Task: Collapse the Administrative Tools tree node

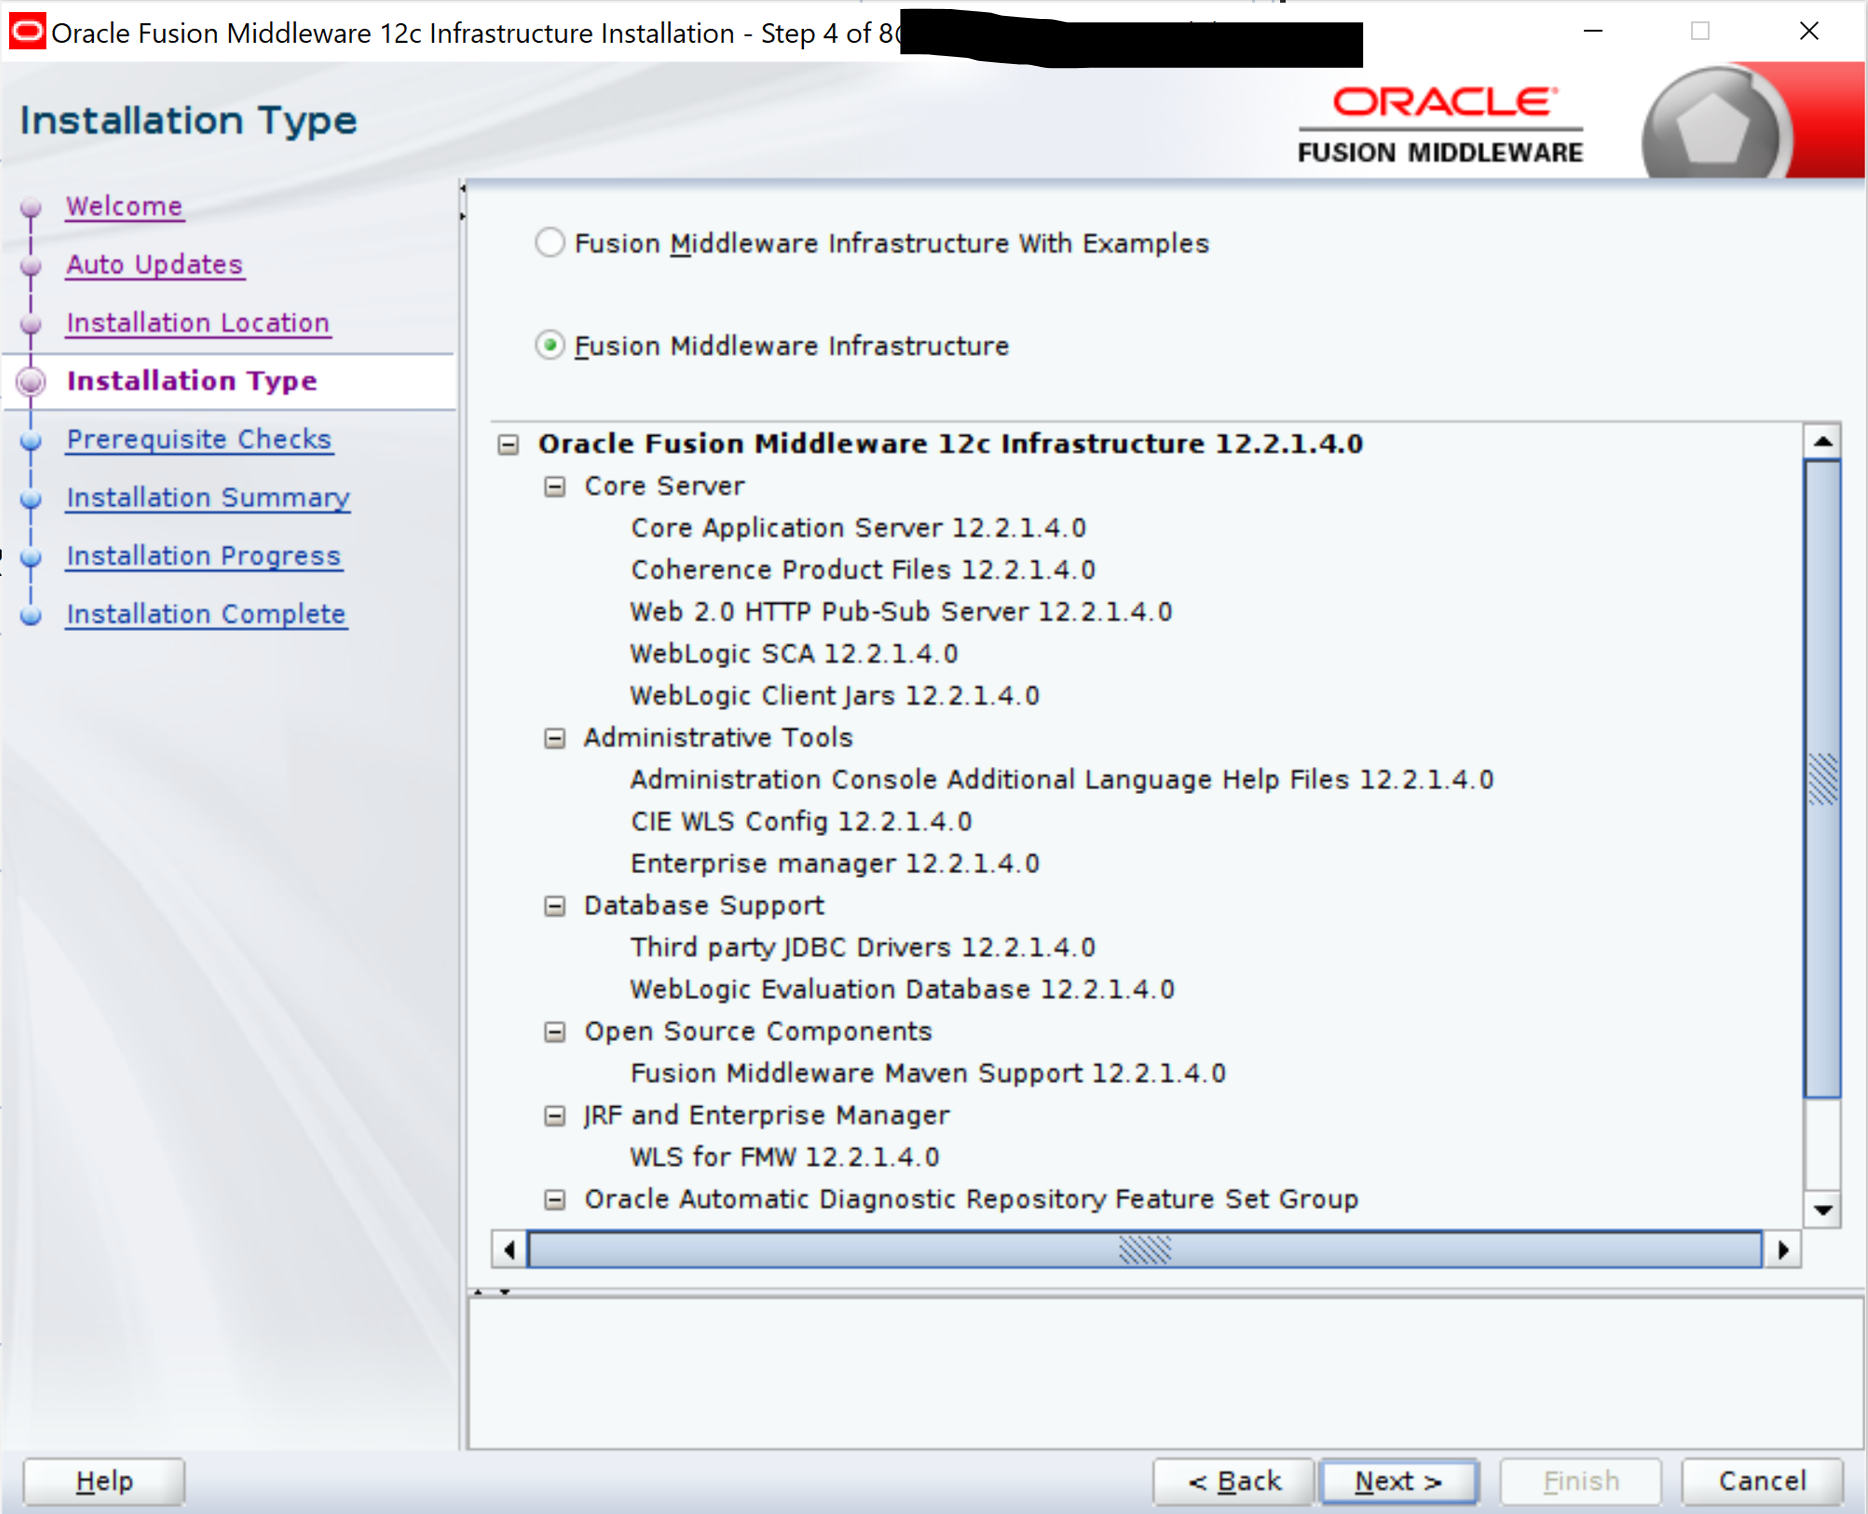Action: pos(555,738)
